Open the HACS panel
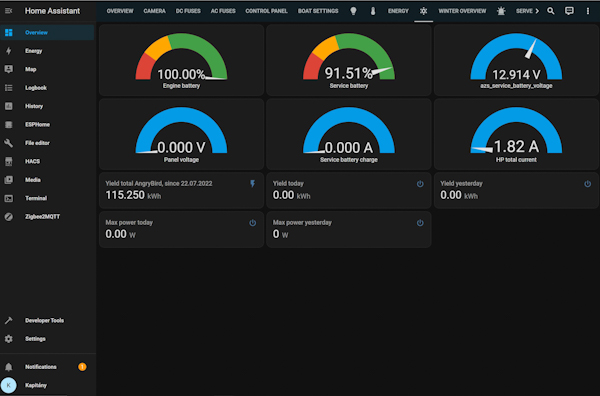The width and height of the screenshot is (600, 396). point(47,161)
